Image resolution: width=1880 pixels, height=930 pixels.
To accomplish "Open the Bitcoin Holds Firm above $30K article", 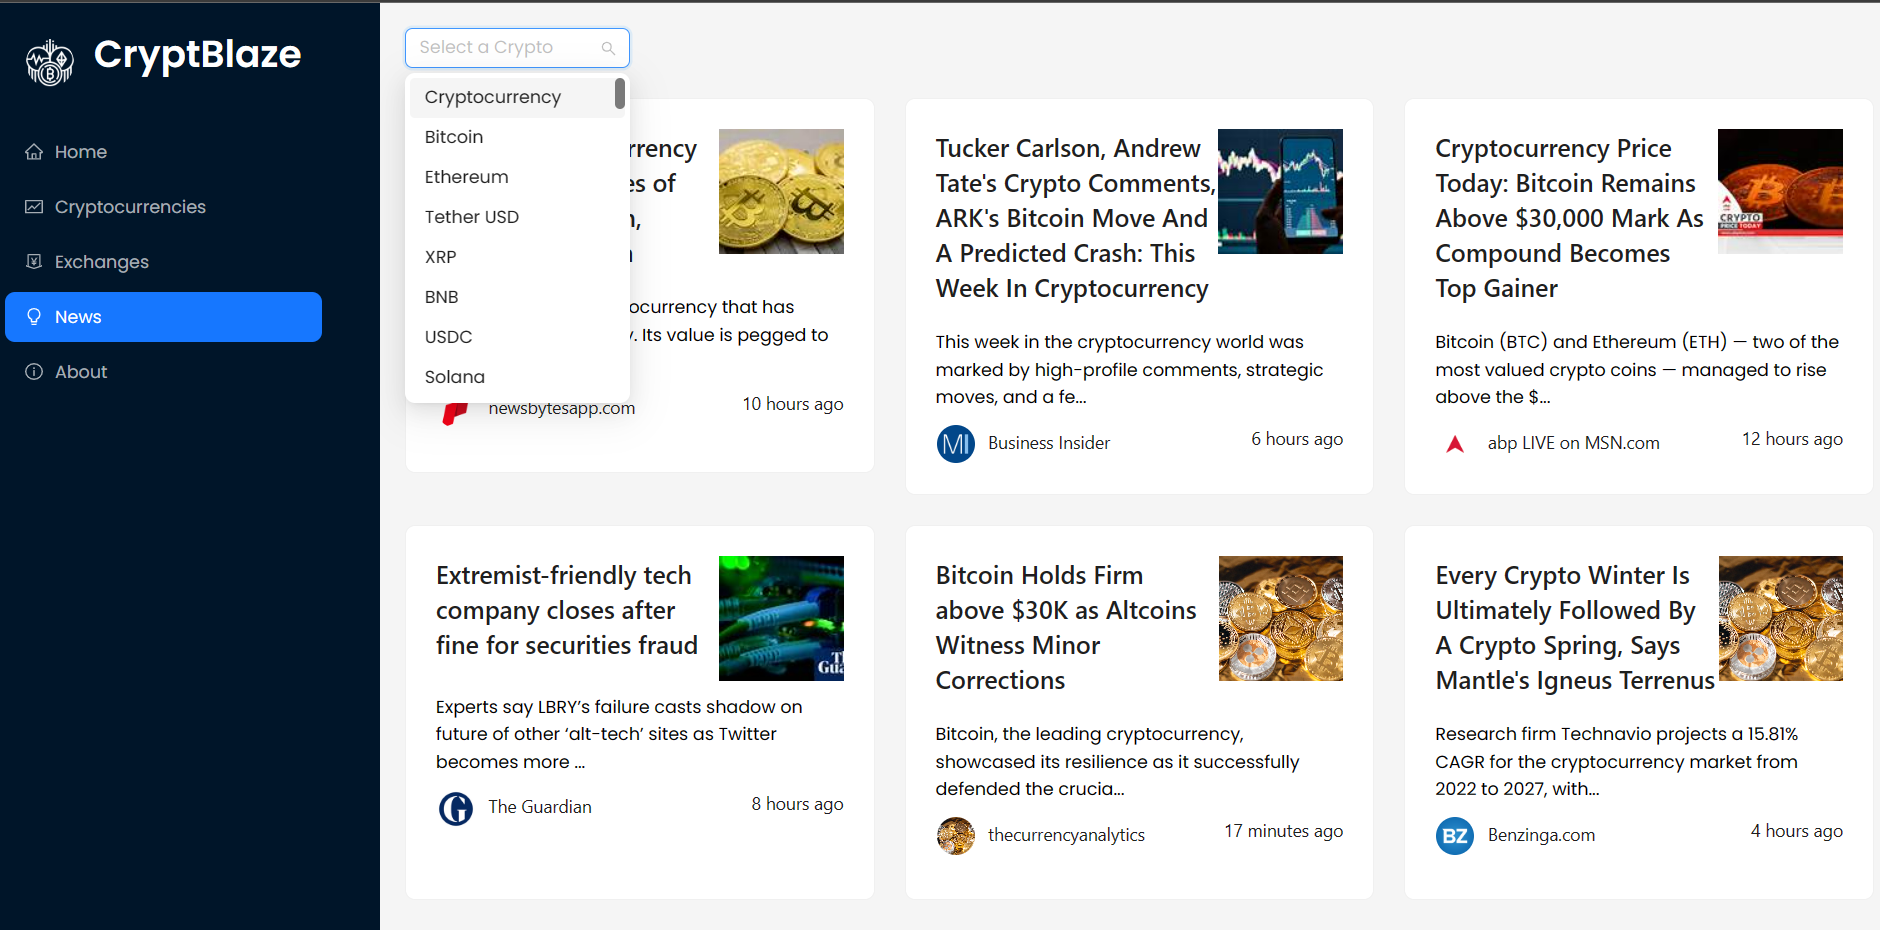I will [1066, 627].
